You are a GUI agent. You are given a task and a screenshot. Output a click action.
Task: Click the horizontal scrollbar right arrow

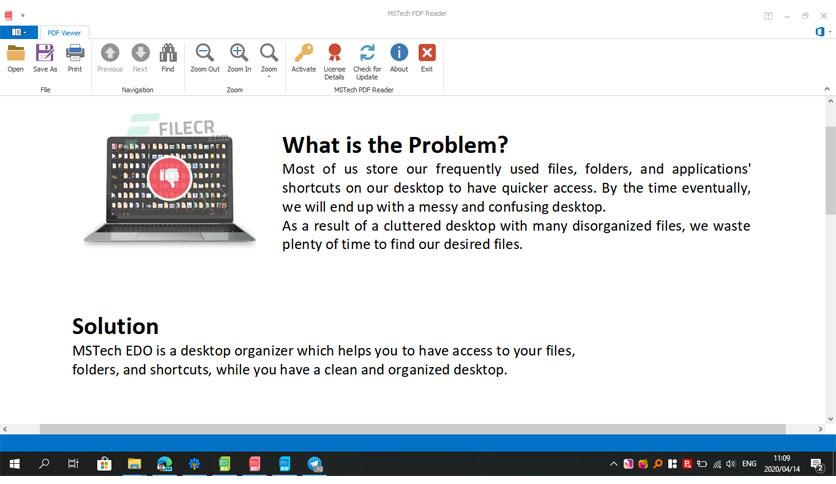[821, 429]
